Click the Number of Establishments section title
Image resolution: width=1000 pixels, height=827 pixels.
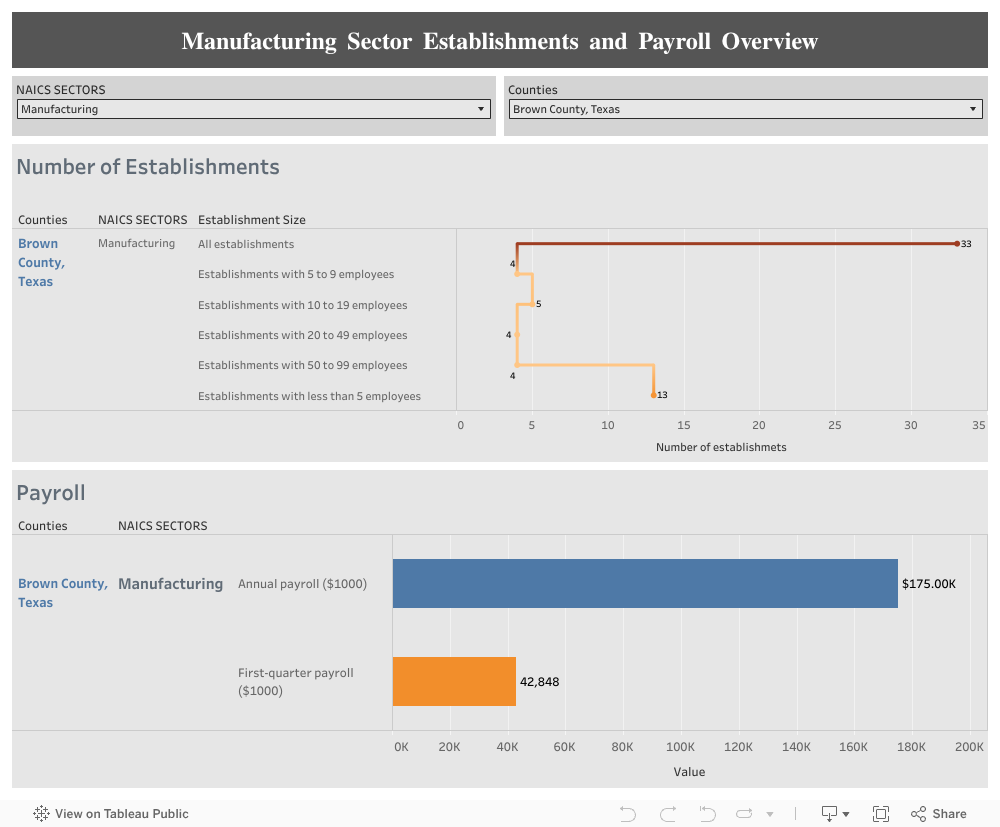click(x=148, y=167)
